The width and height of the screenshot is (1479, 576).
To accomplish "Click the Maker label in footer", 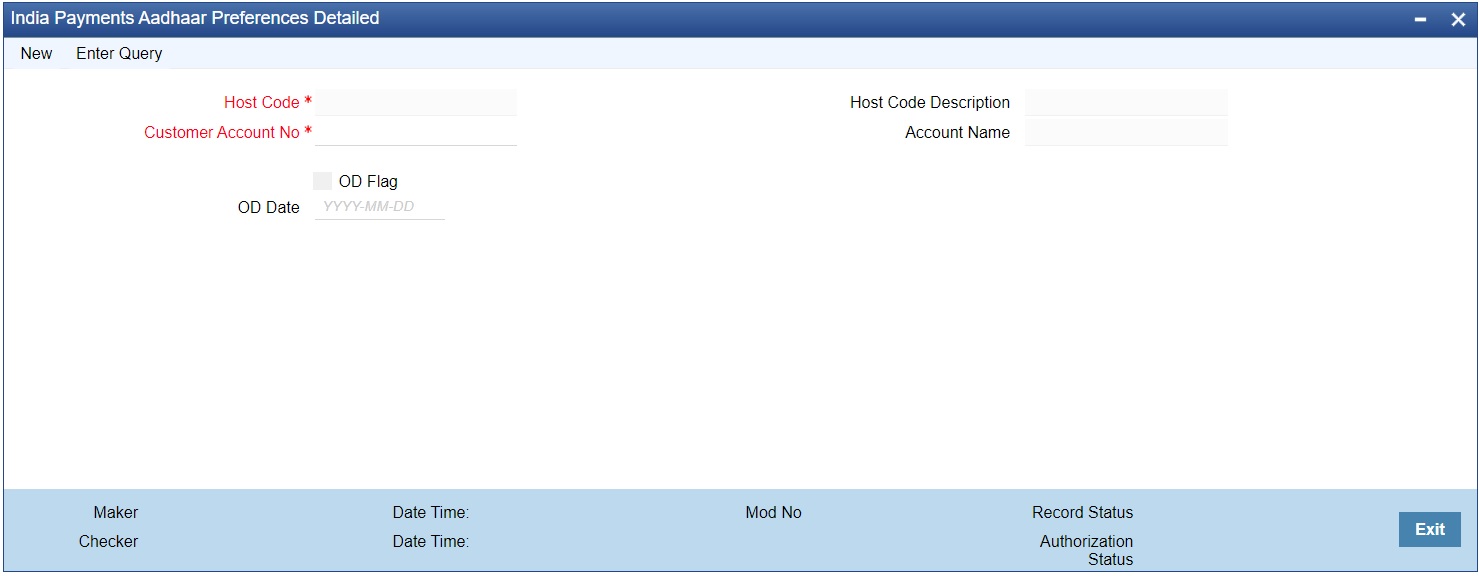I will point(116,512).
